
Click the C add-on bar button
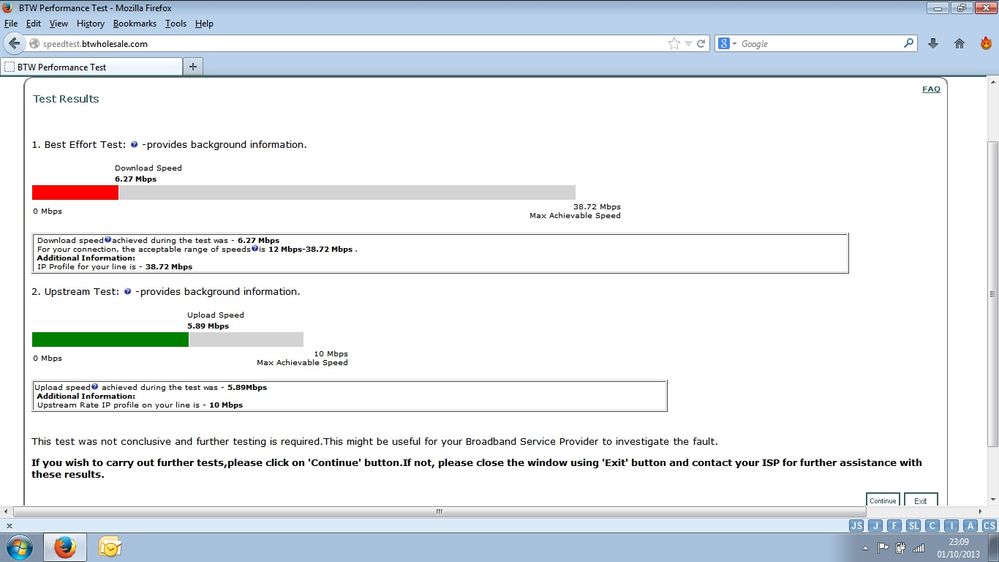pos(932,526)
